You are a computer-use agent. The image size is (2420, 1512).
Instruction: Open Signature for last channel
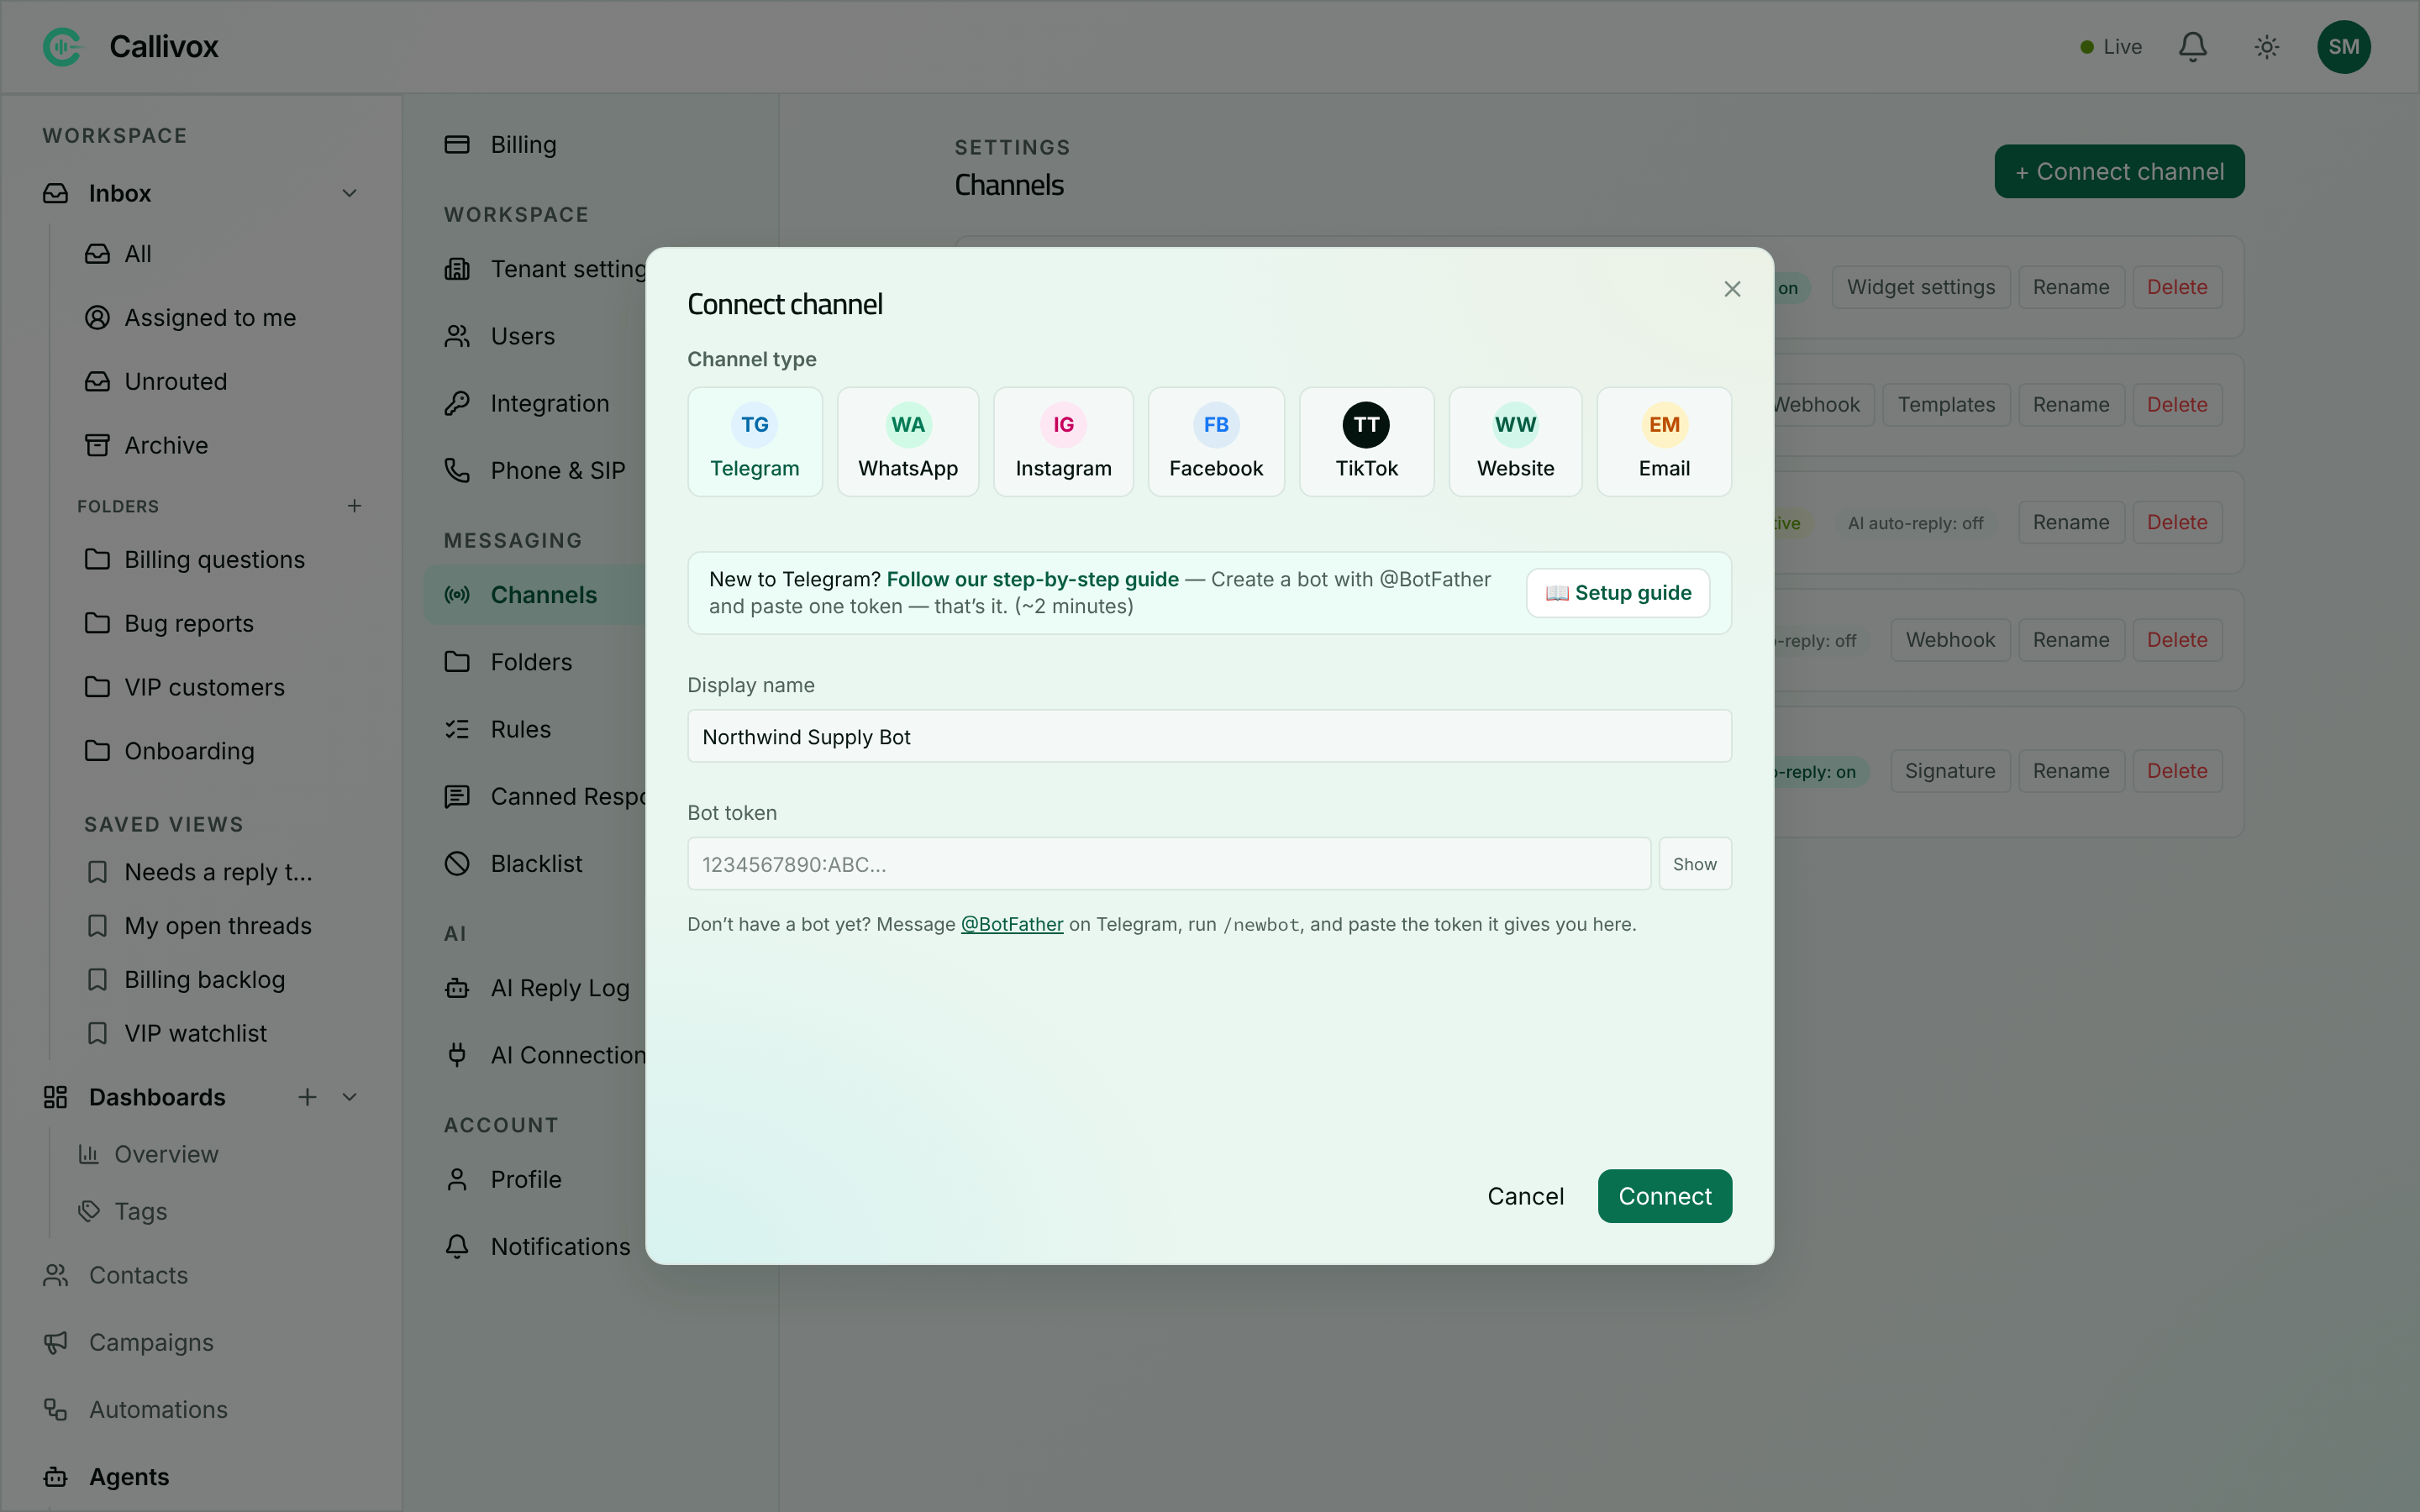1950,771
